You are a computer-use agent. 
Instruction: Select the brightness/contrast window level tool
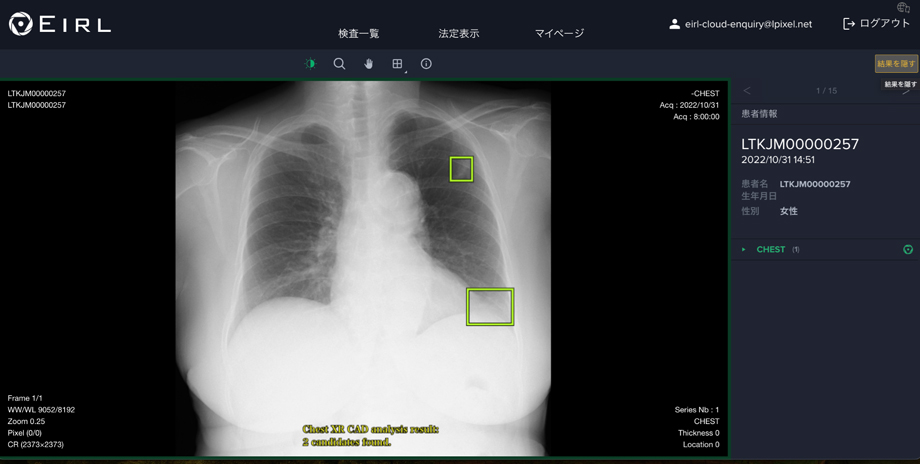click(x=310, y=64)
